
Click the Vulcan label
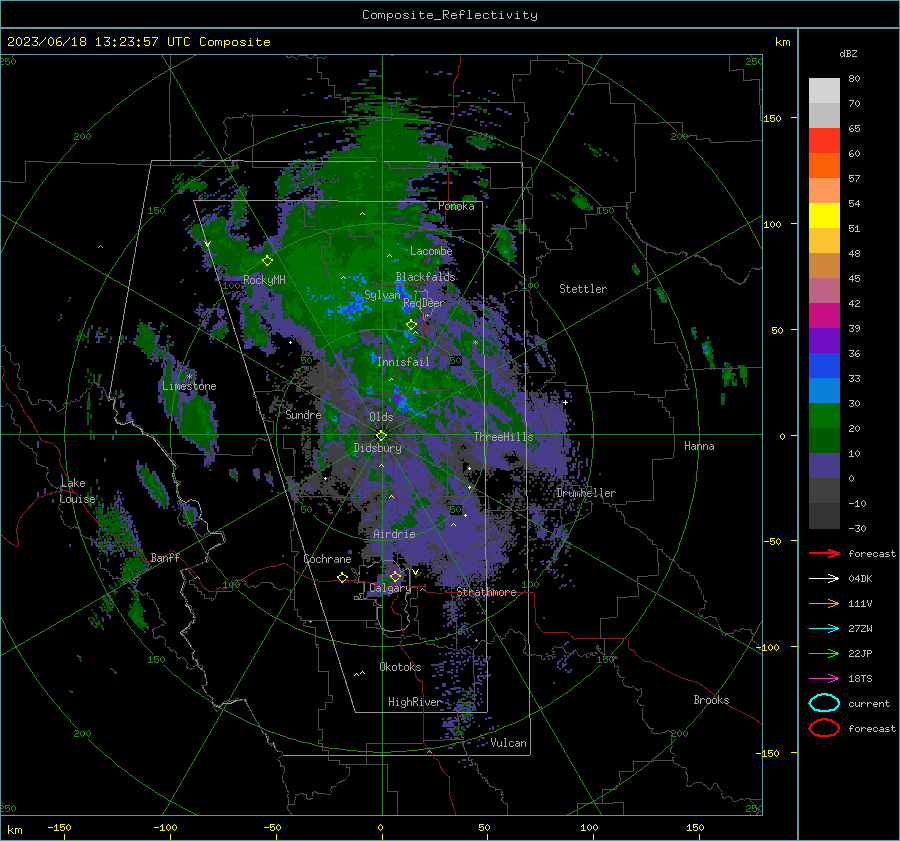[x=509, y=743]
